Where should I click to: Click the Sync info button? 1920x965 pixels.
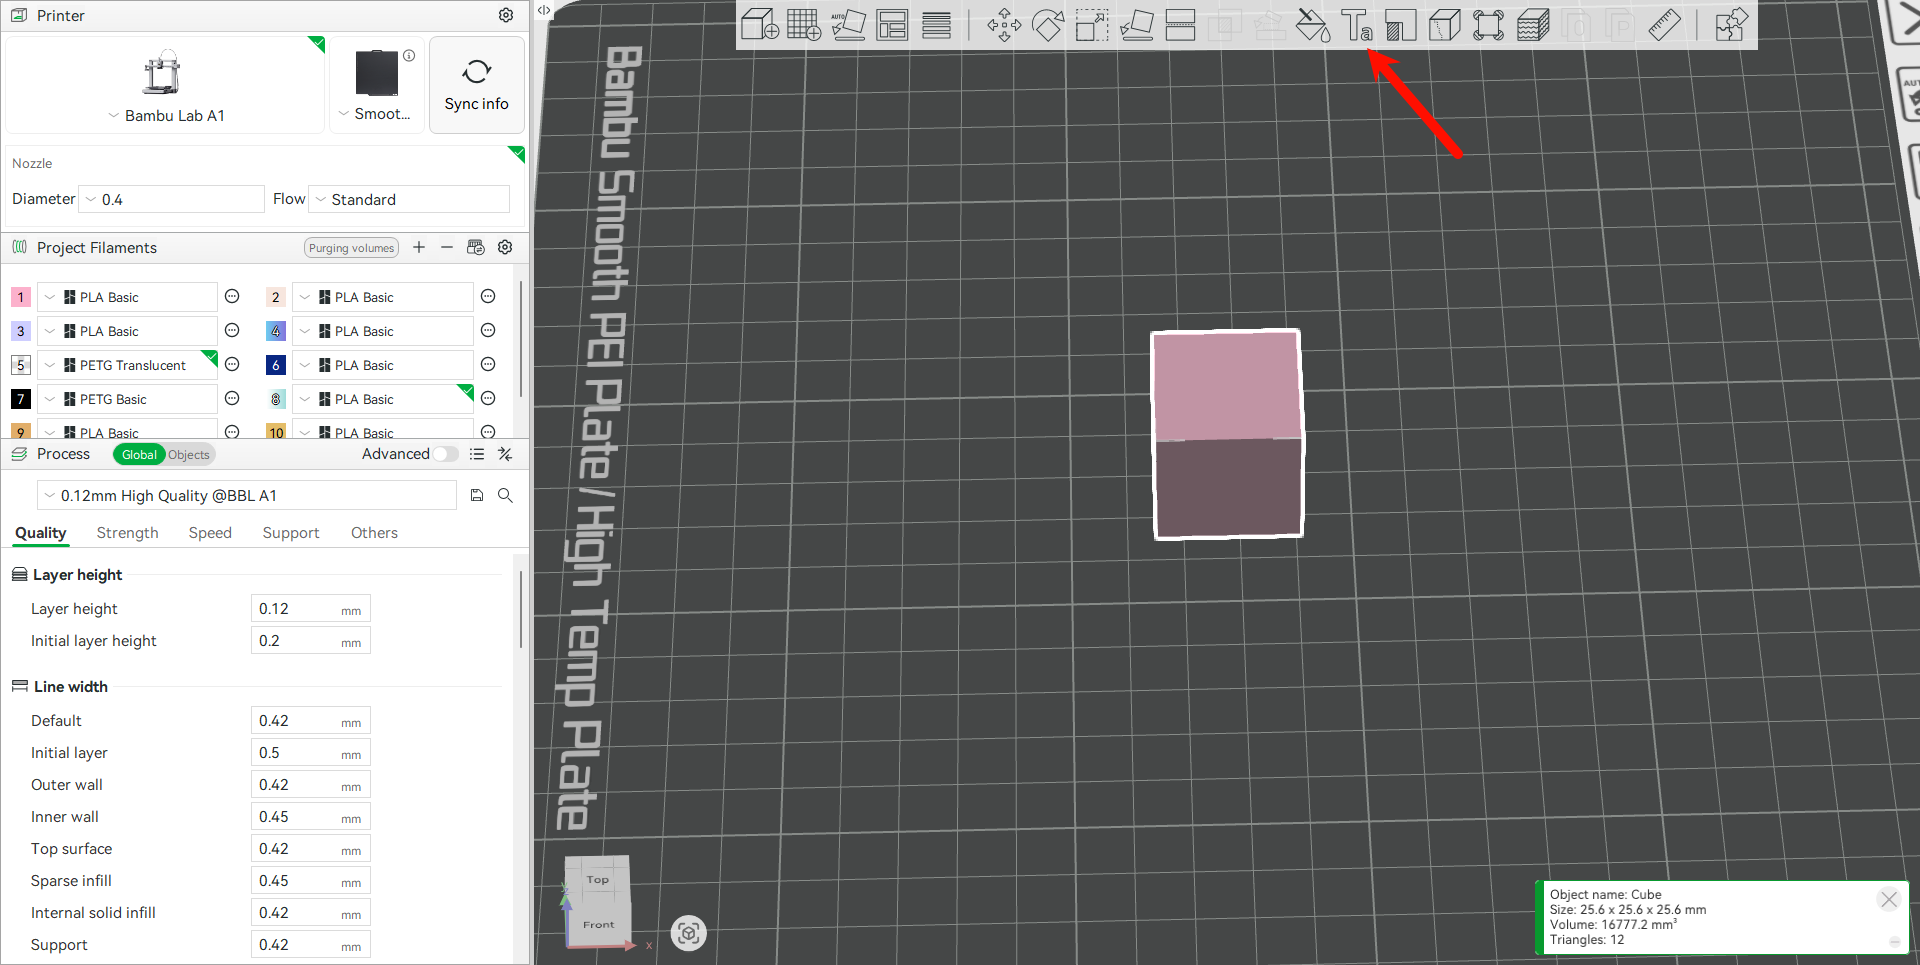(x=477, y=85)
